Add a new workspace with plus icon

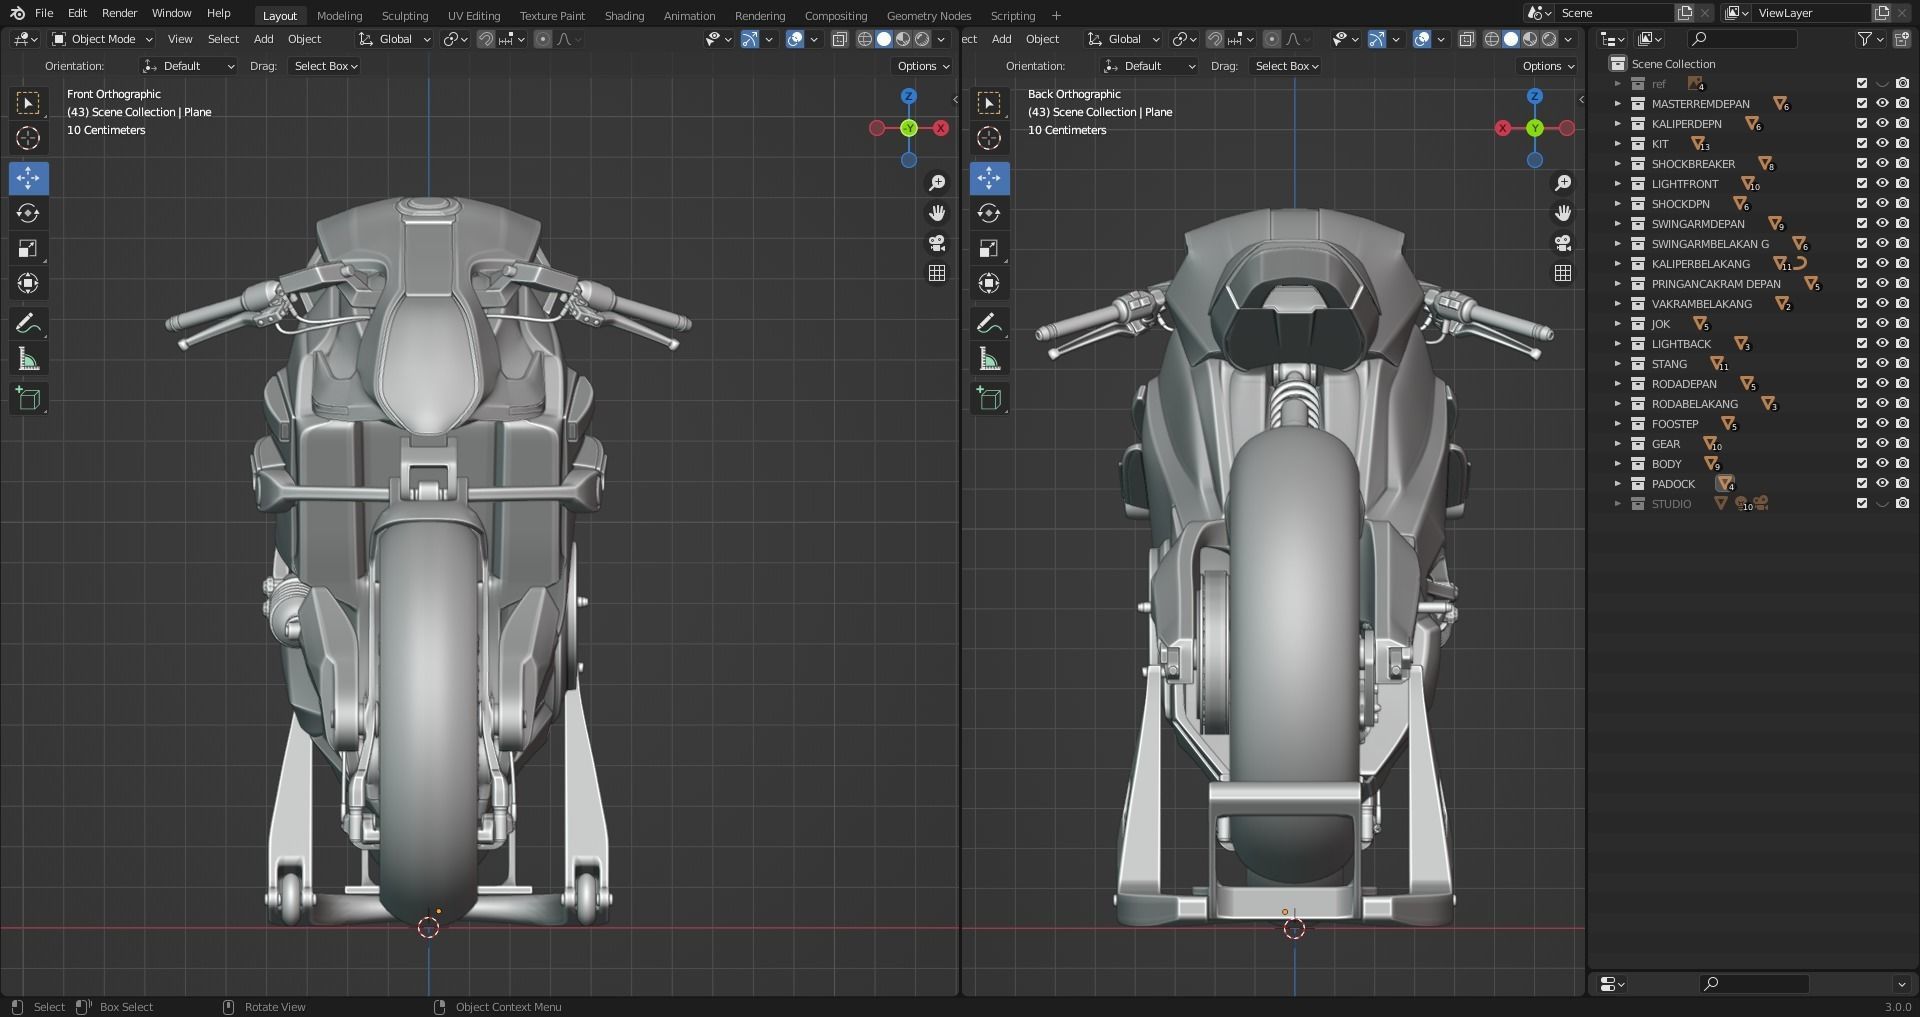pyautogui.click(x=1056, y=15)
